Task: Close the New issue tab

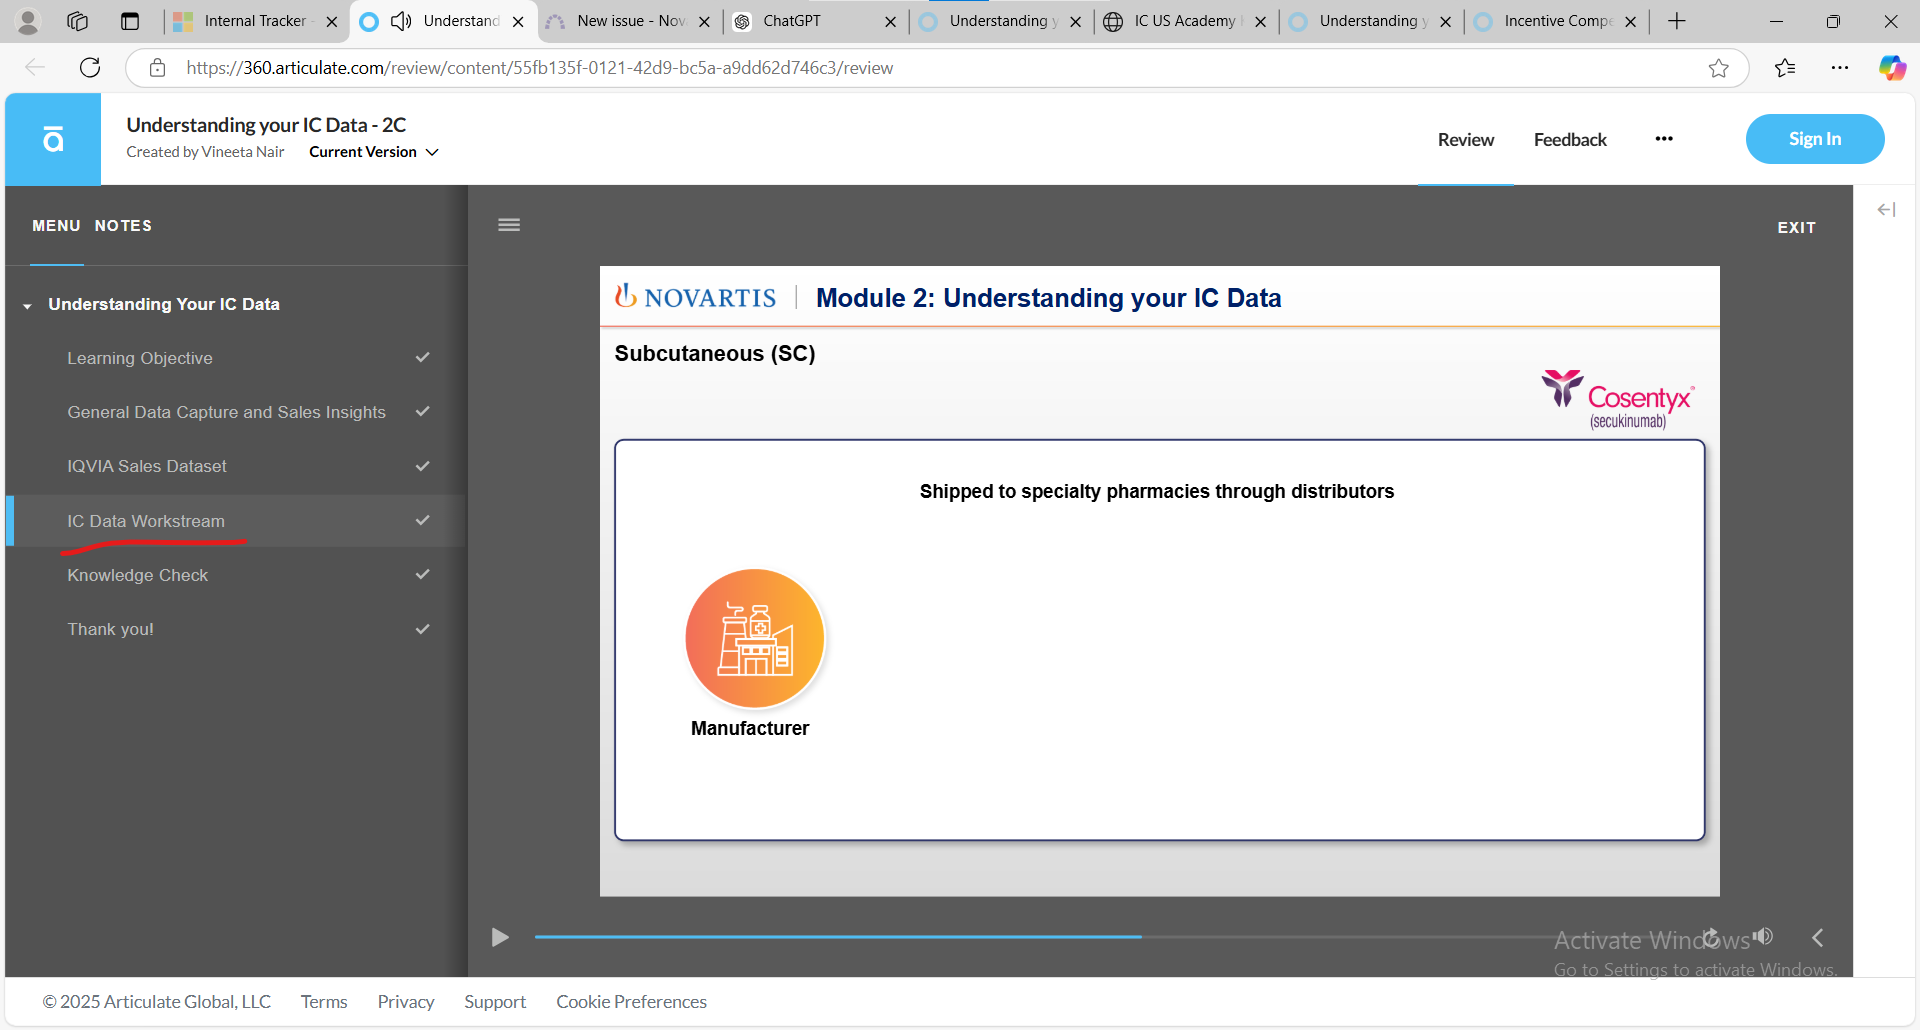Action: 704,21
